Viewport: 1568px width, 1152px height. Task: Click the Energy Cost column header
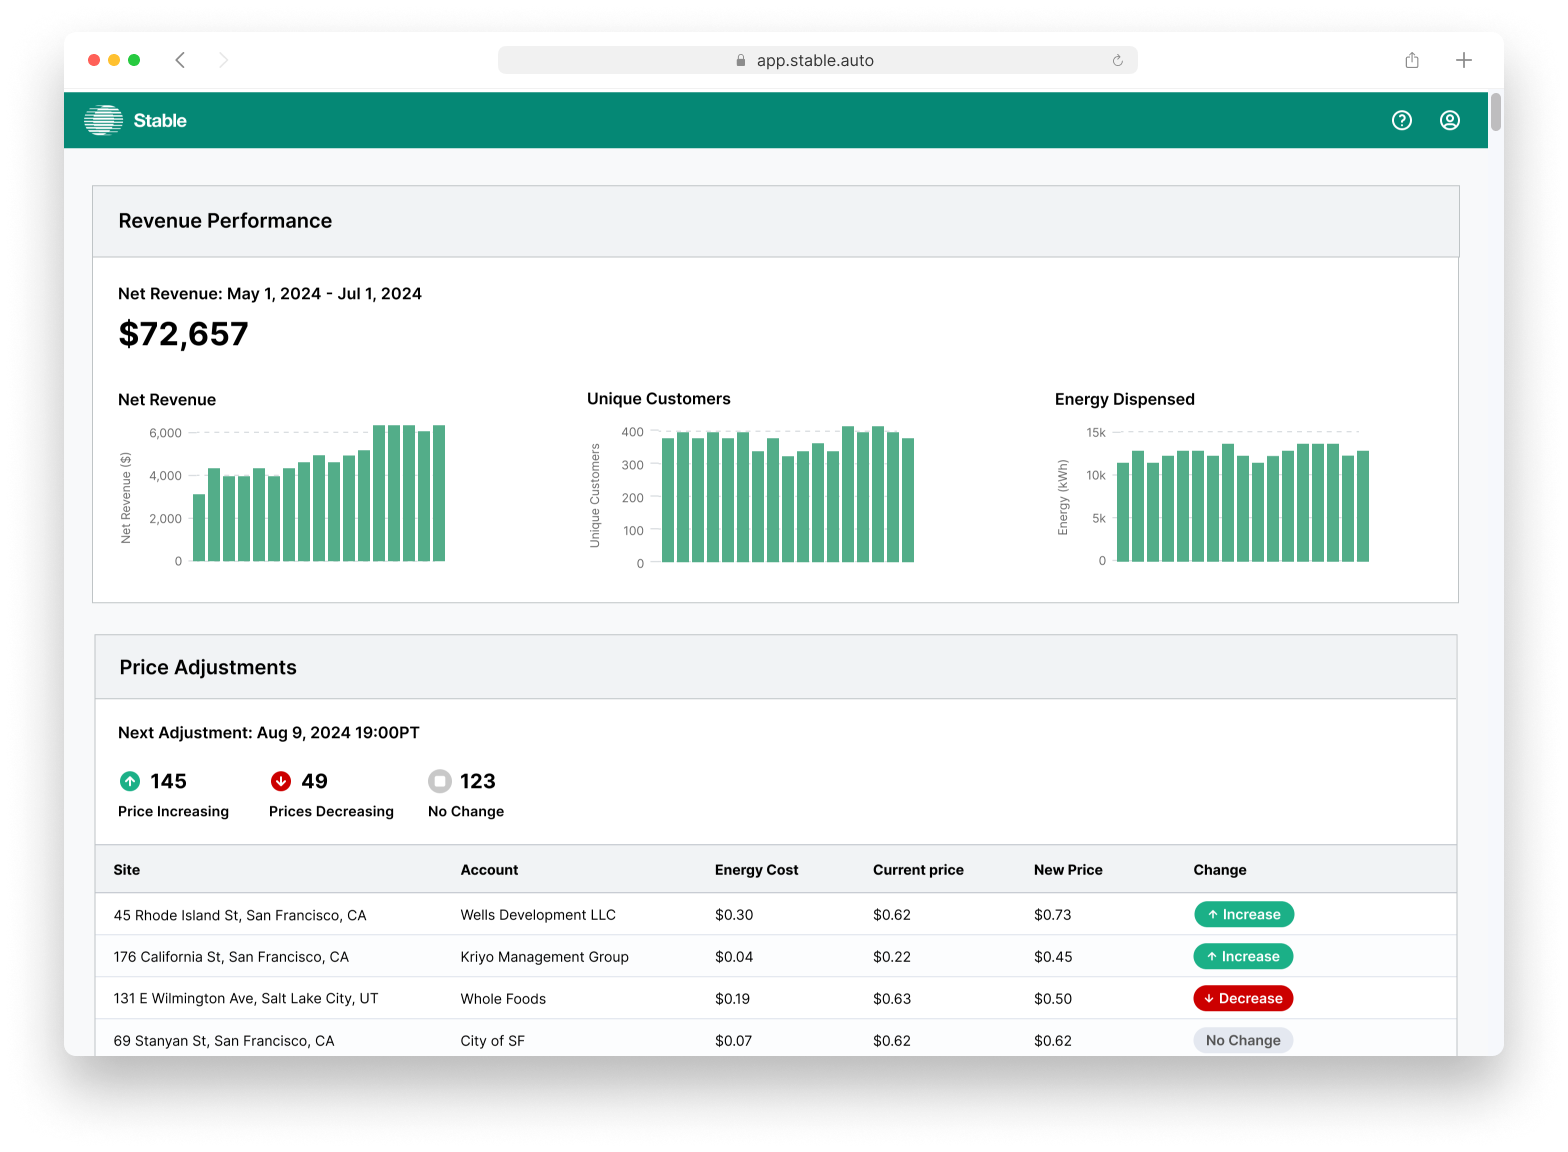756,870
